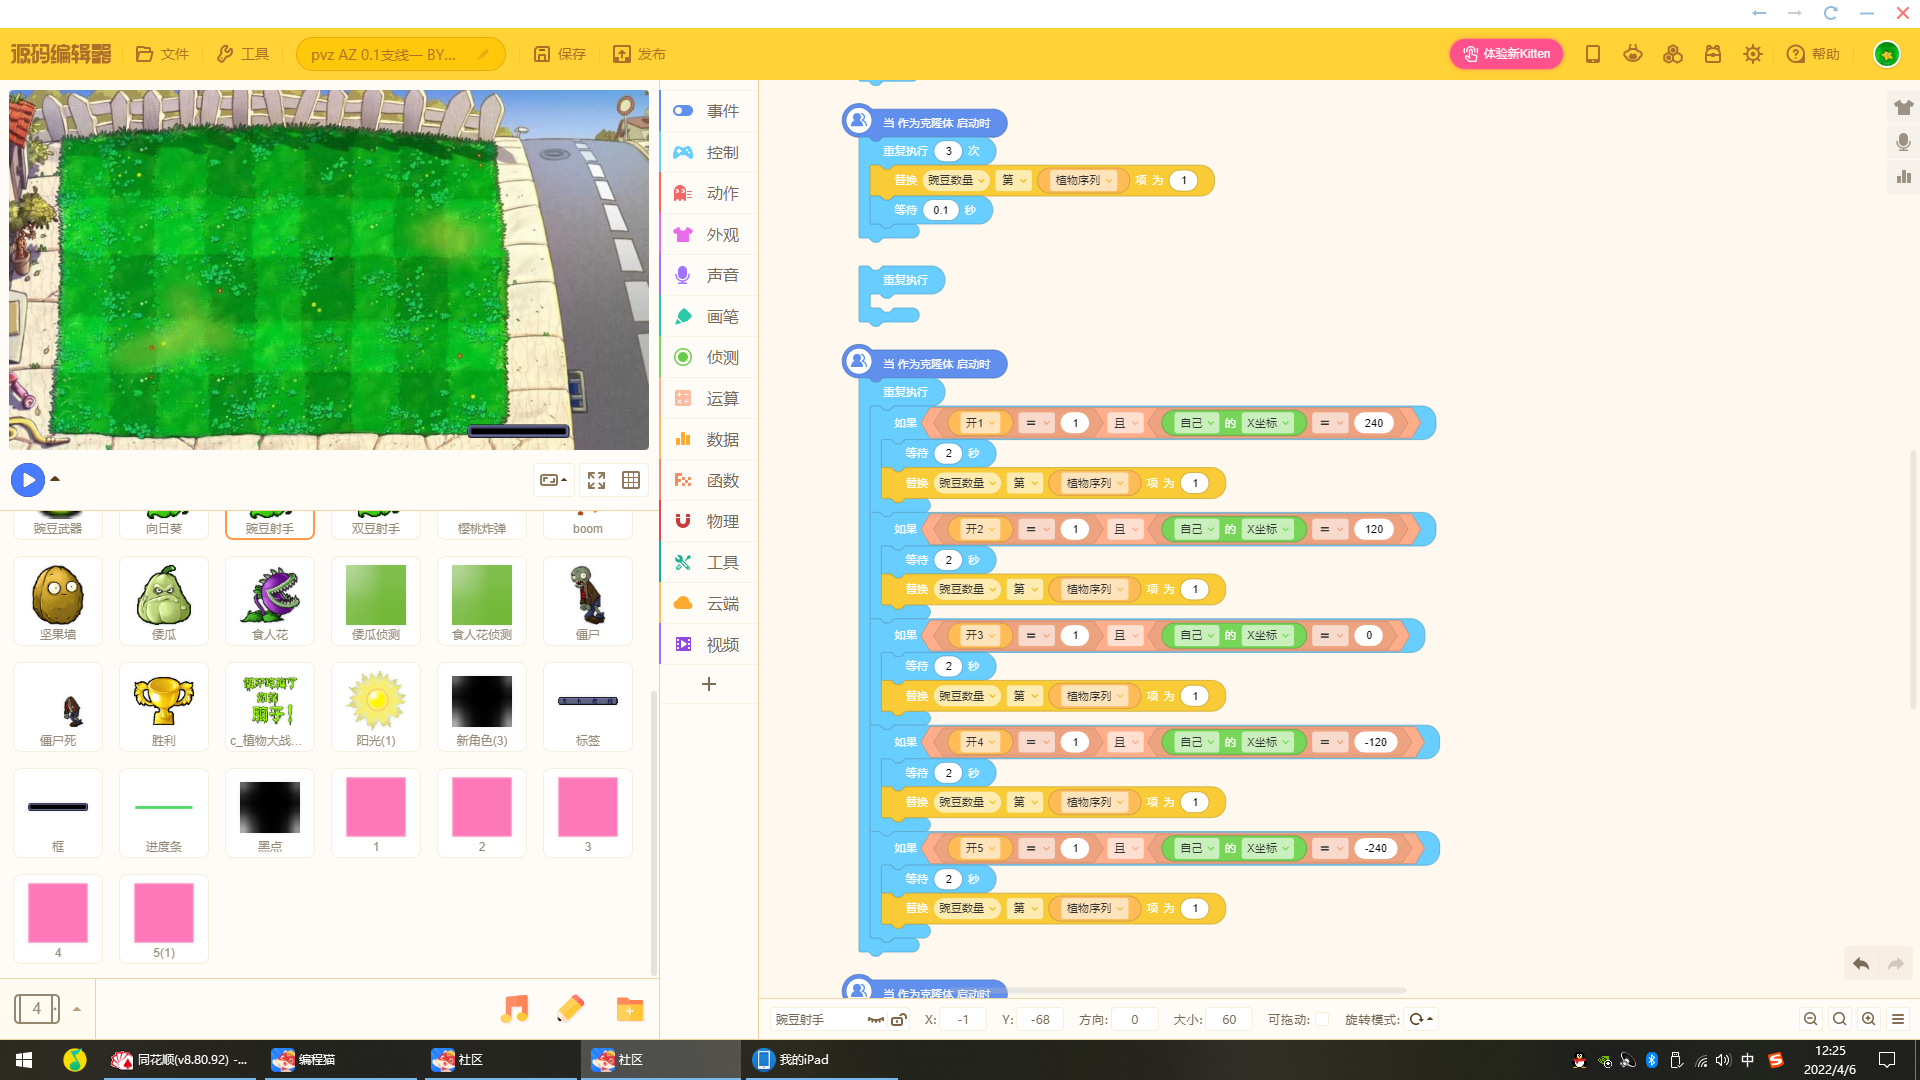The width and height of the screenshot is (1920, 1080).
Task: Open the honeycomb hexagons icon in the top bar
Action: 1673,54
